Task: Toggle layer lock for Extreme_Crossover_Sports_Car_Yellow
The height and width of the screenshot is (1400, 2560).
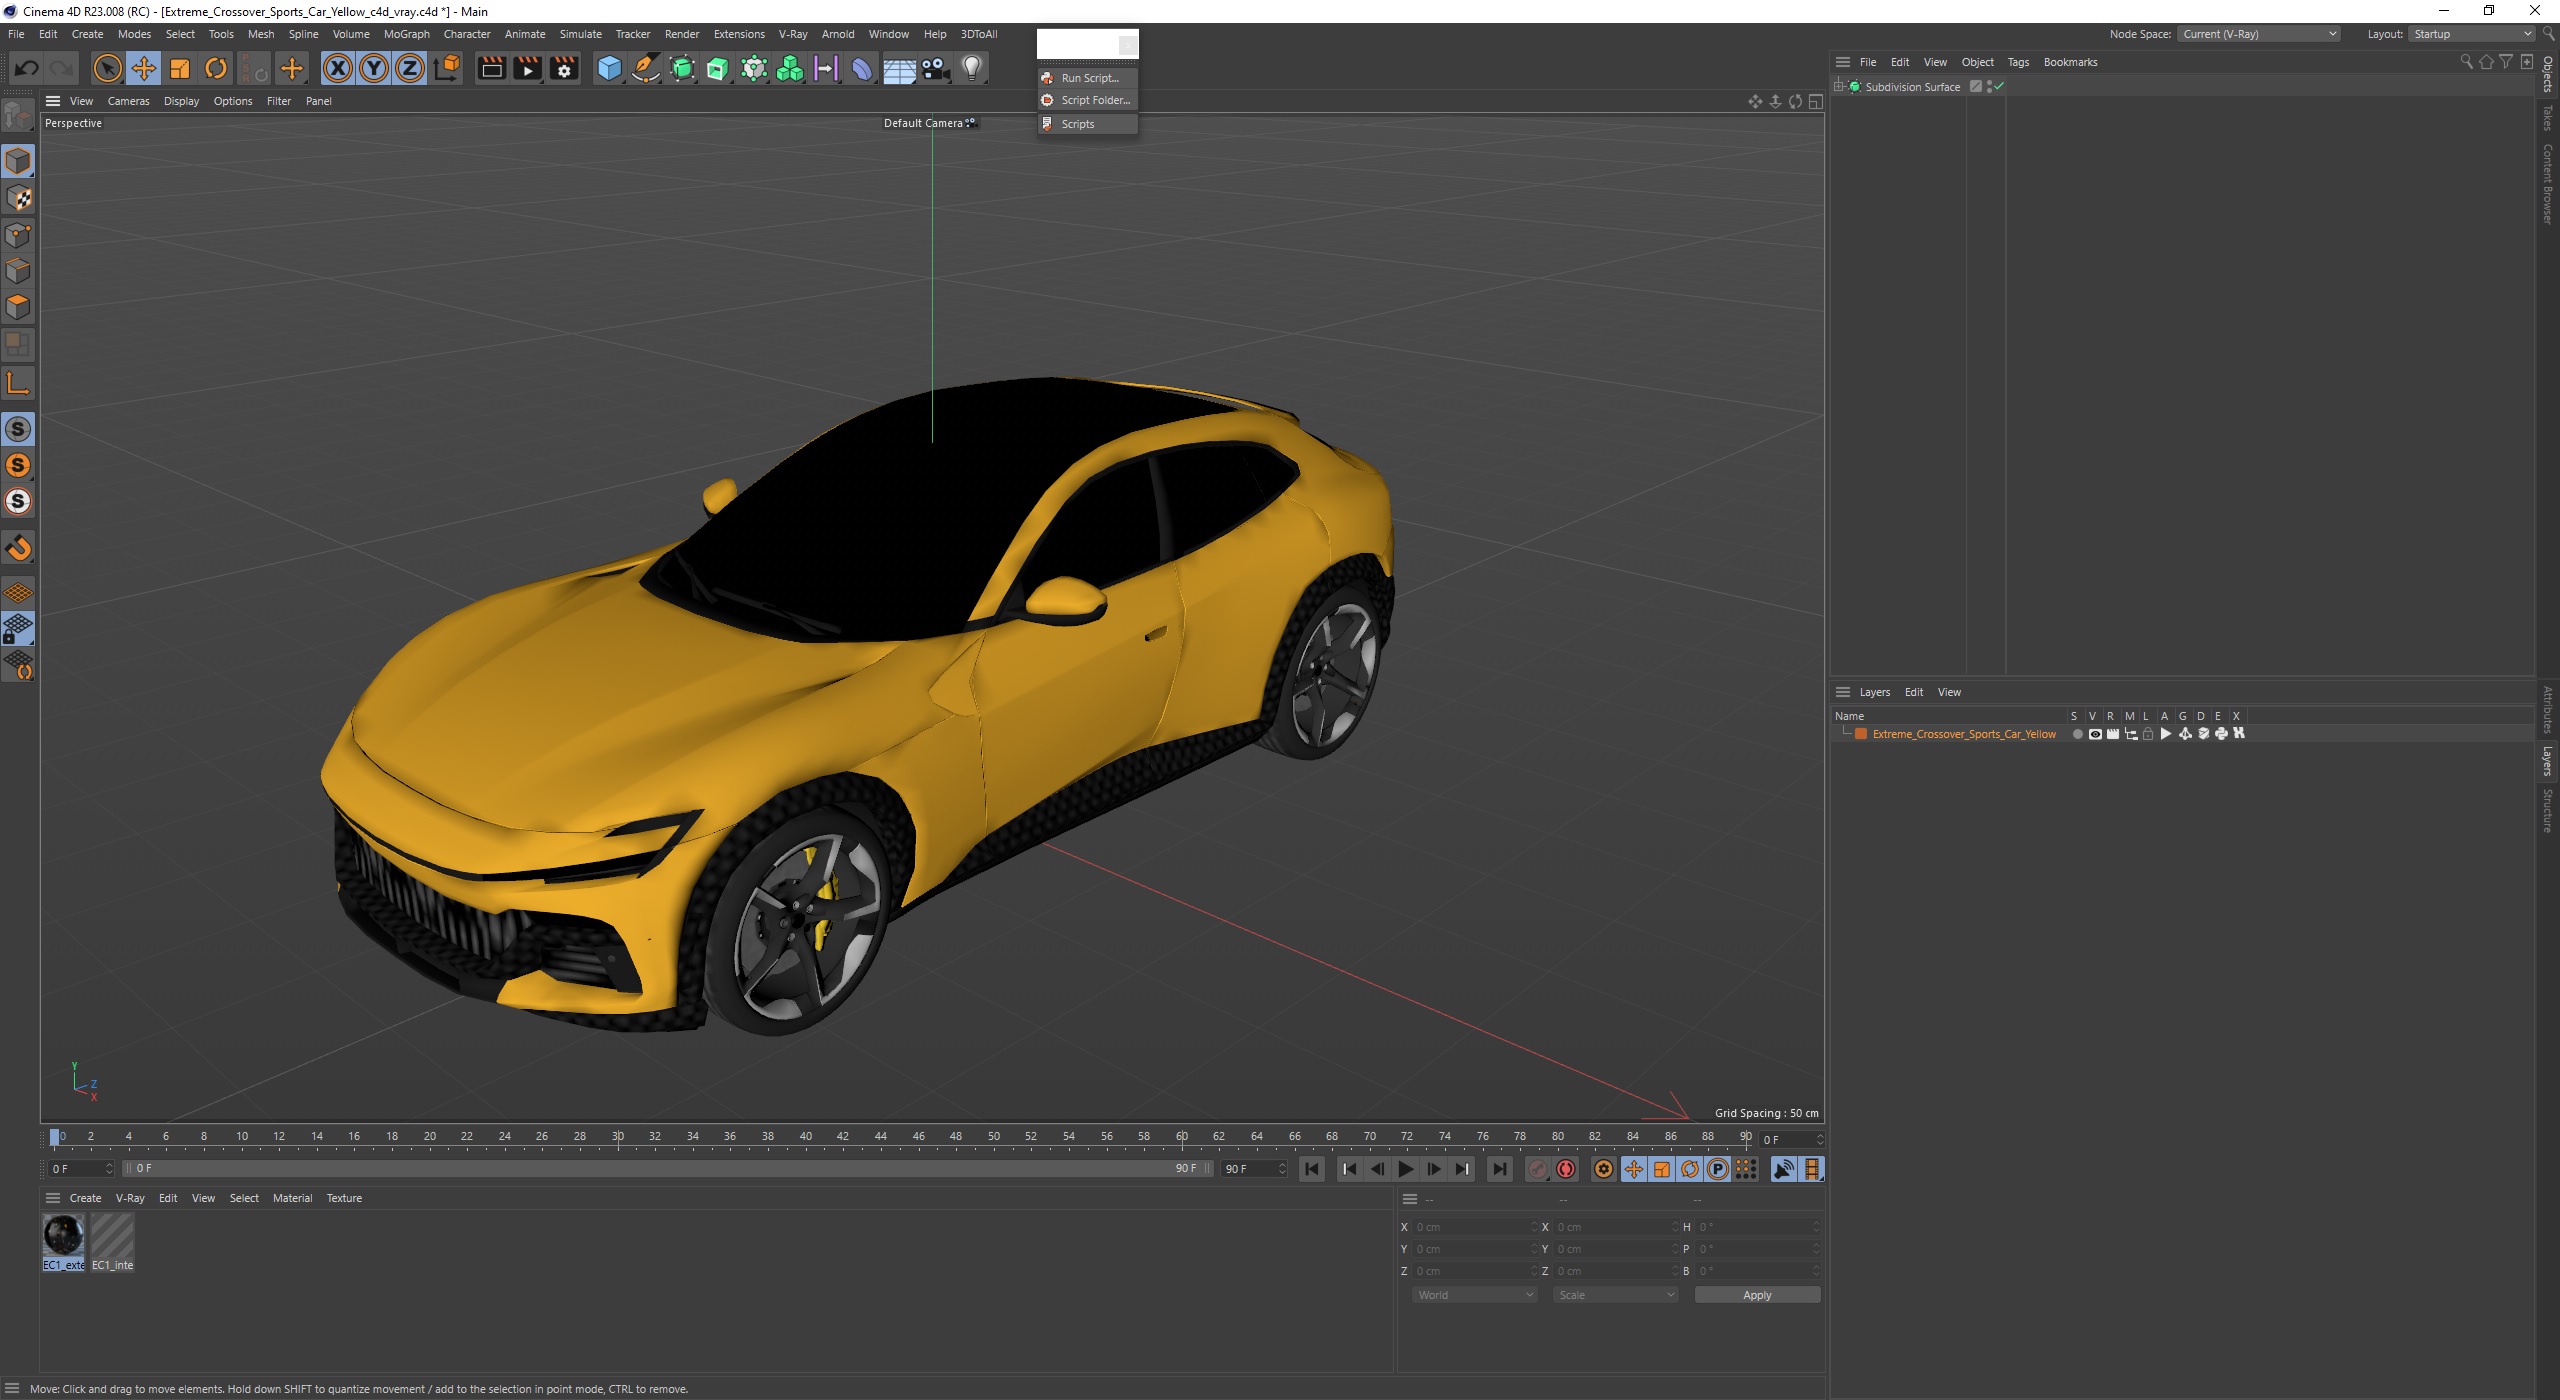Action: click(x=2148, y=734)
